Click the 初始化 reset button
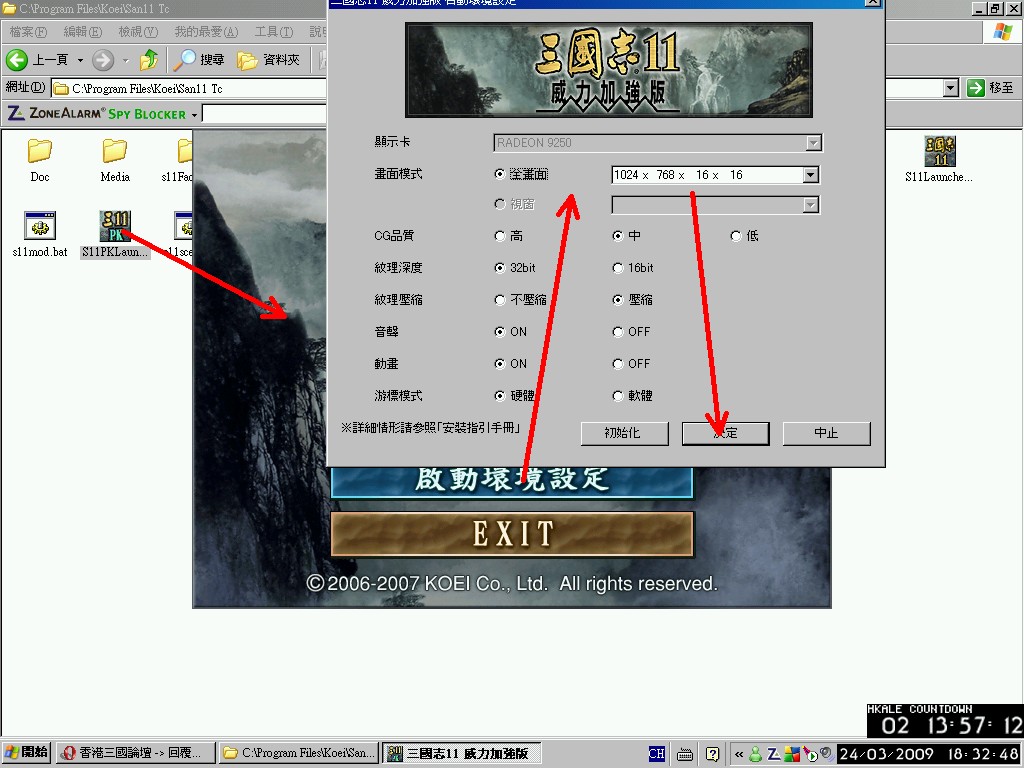Image resolution: width=1024 pixels, height=768 pixels. [624, 433]
